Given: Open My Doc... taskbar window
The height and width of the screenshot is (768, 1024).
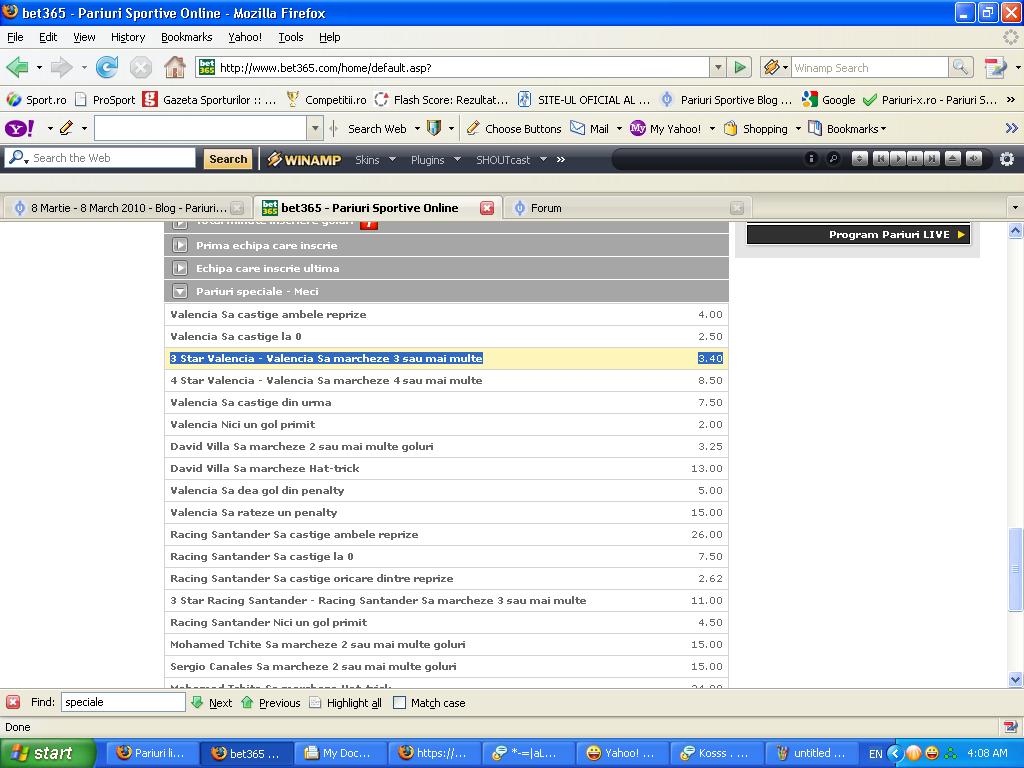Looking at the screenshot, I should tap(339, 753).
